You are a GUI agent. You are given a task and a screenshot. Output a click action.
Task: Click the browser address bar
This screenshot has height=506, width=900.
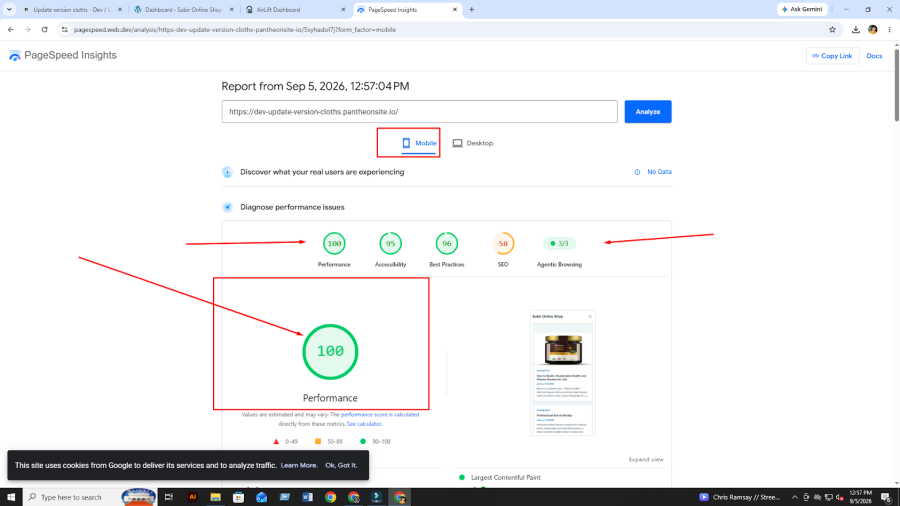(448, 29)
